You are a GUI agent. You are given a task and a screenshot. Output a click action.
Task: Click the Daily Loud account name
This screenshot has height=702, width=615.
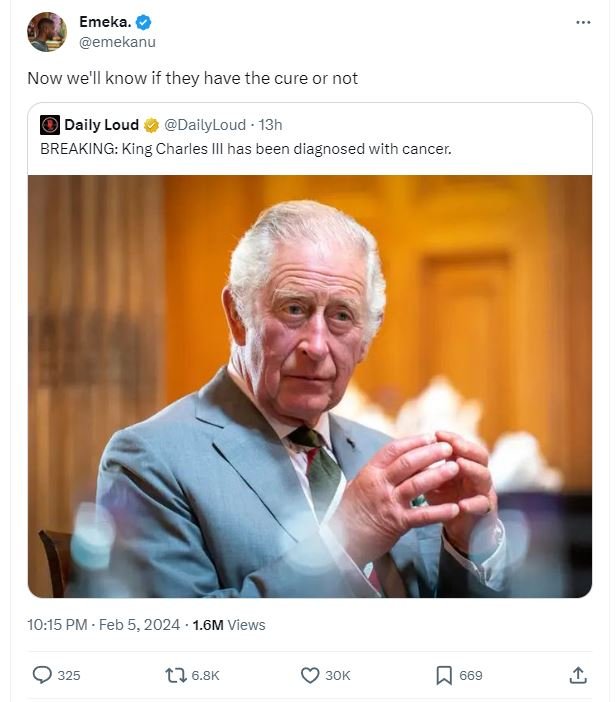101,125
